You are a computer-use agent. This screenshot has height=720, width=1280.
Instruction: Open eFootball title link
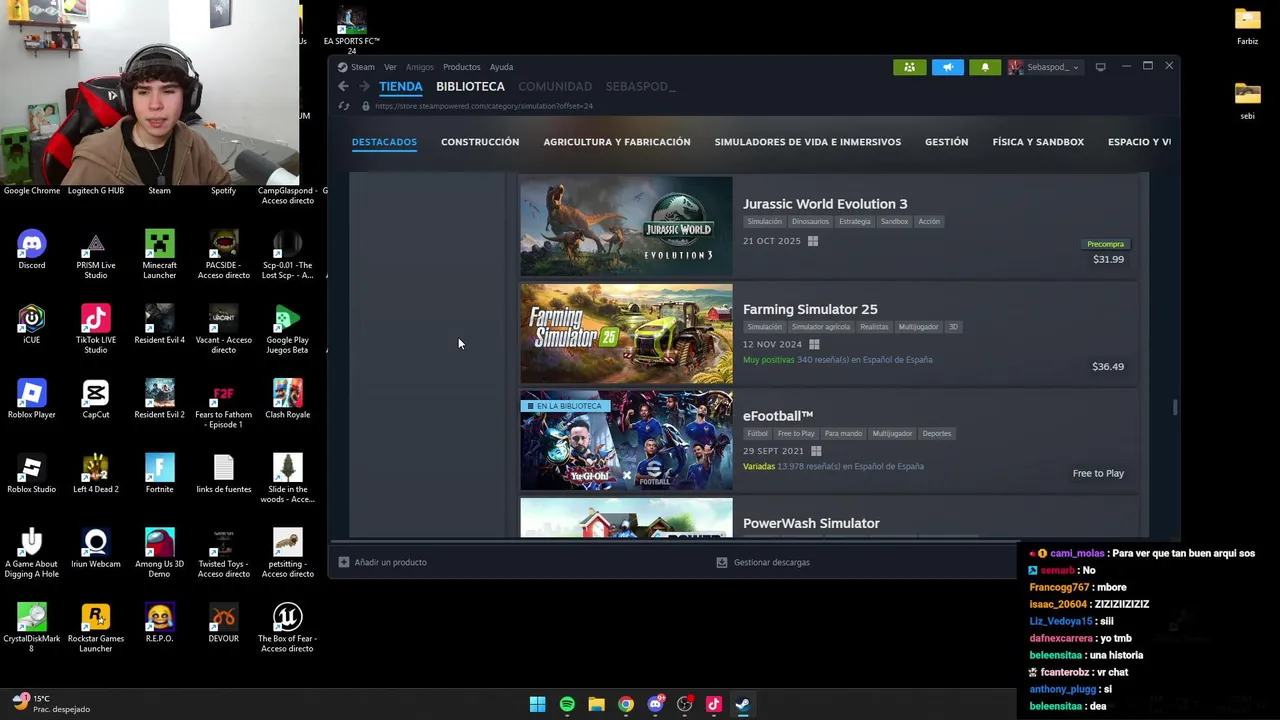[x=778, y=416]
